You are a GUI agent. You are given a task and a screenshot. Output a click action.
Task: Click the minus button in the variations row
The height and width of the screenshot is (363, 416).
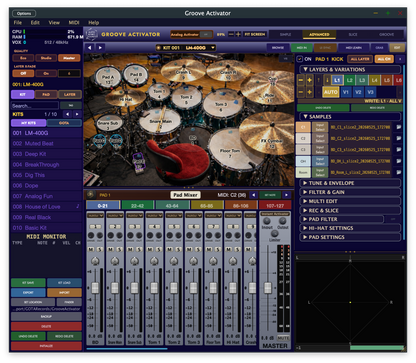pos(300,92)
